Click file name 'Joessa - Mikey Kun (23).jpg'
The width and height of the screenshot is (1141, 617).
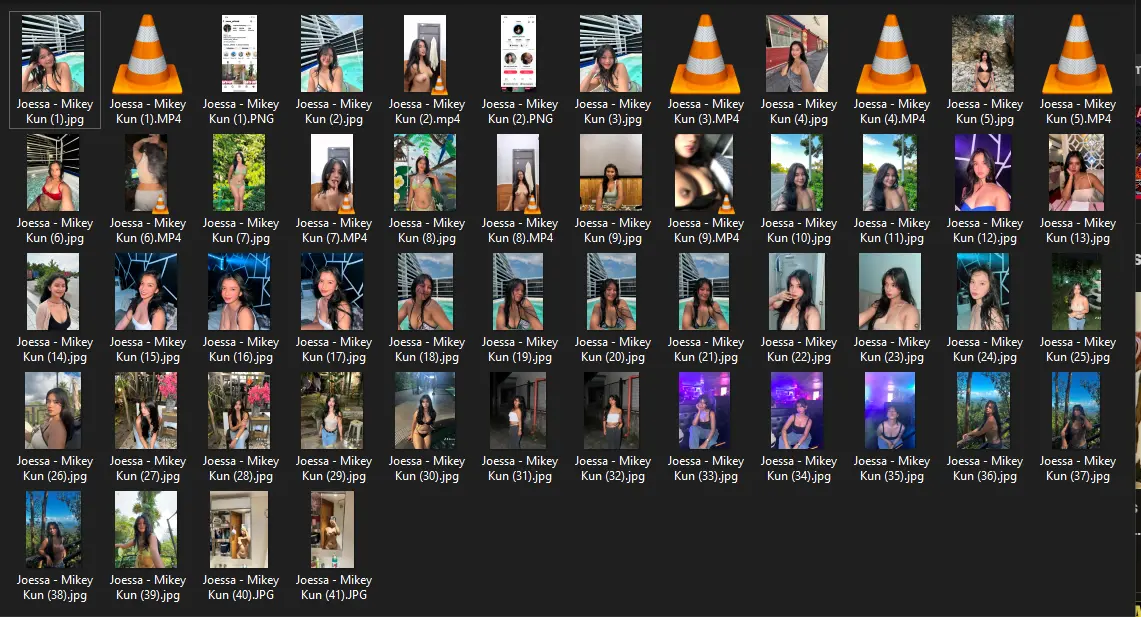click(x=892, y=349)
